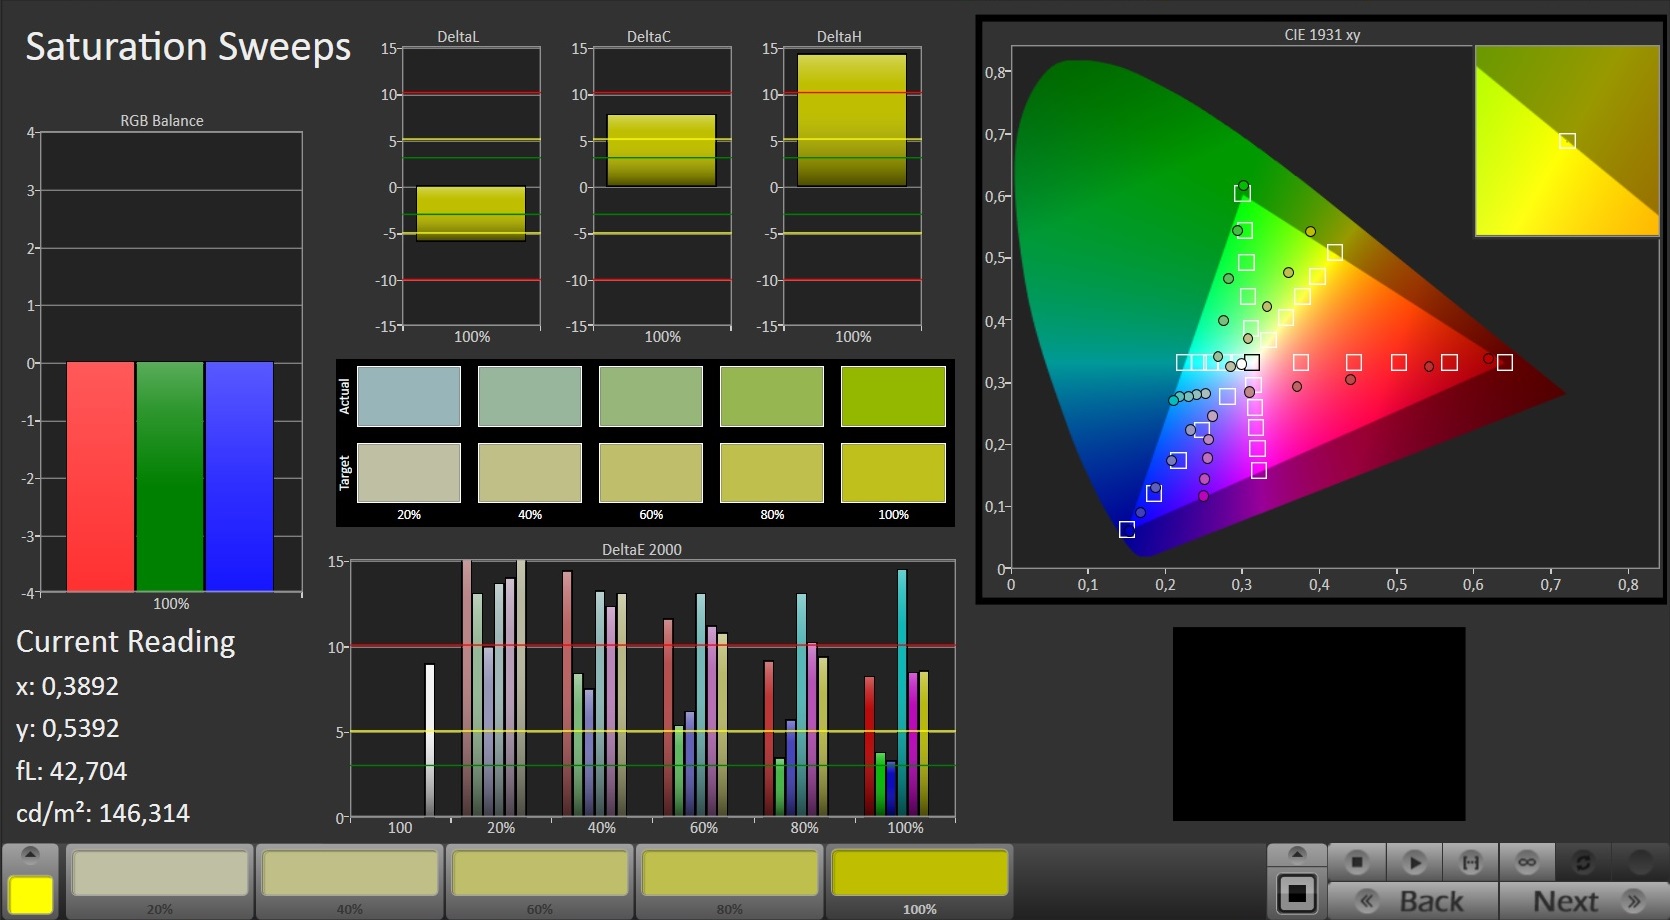Click the Target 100% yellow patch

click(x=893, y=473)
